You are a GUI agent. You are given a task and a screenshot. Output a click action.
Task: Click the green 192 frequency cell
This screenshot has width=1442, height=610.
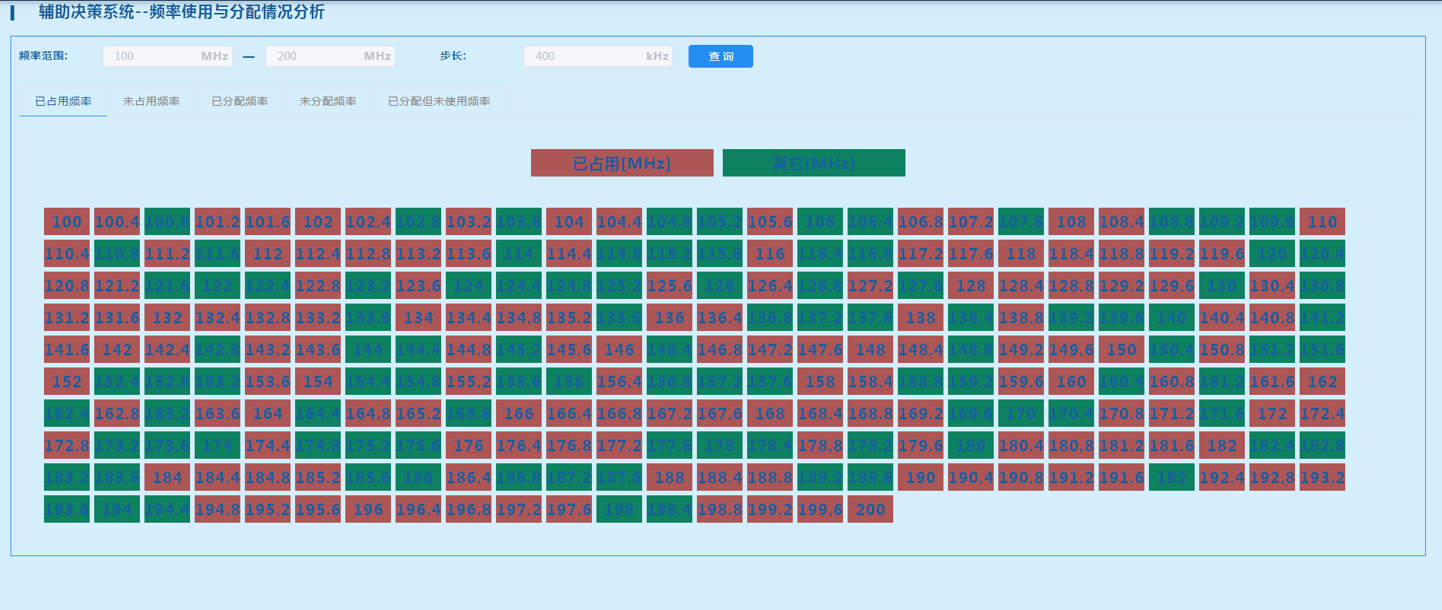[x=1171, y=478]
